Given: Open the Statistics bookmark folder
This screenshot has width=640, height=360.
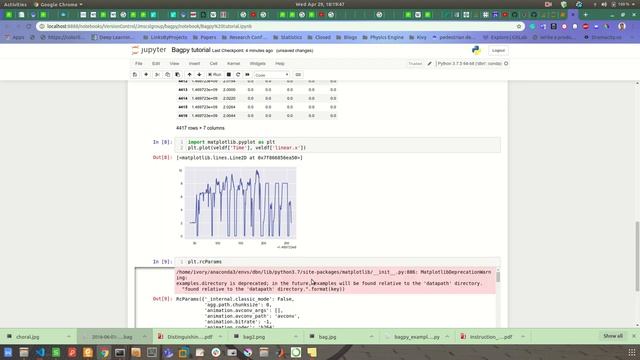Looking at the screenshot, I should 288,37.
